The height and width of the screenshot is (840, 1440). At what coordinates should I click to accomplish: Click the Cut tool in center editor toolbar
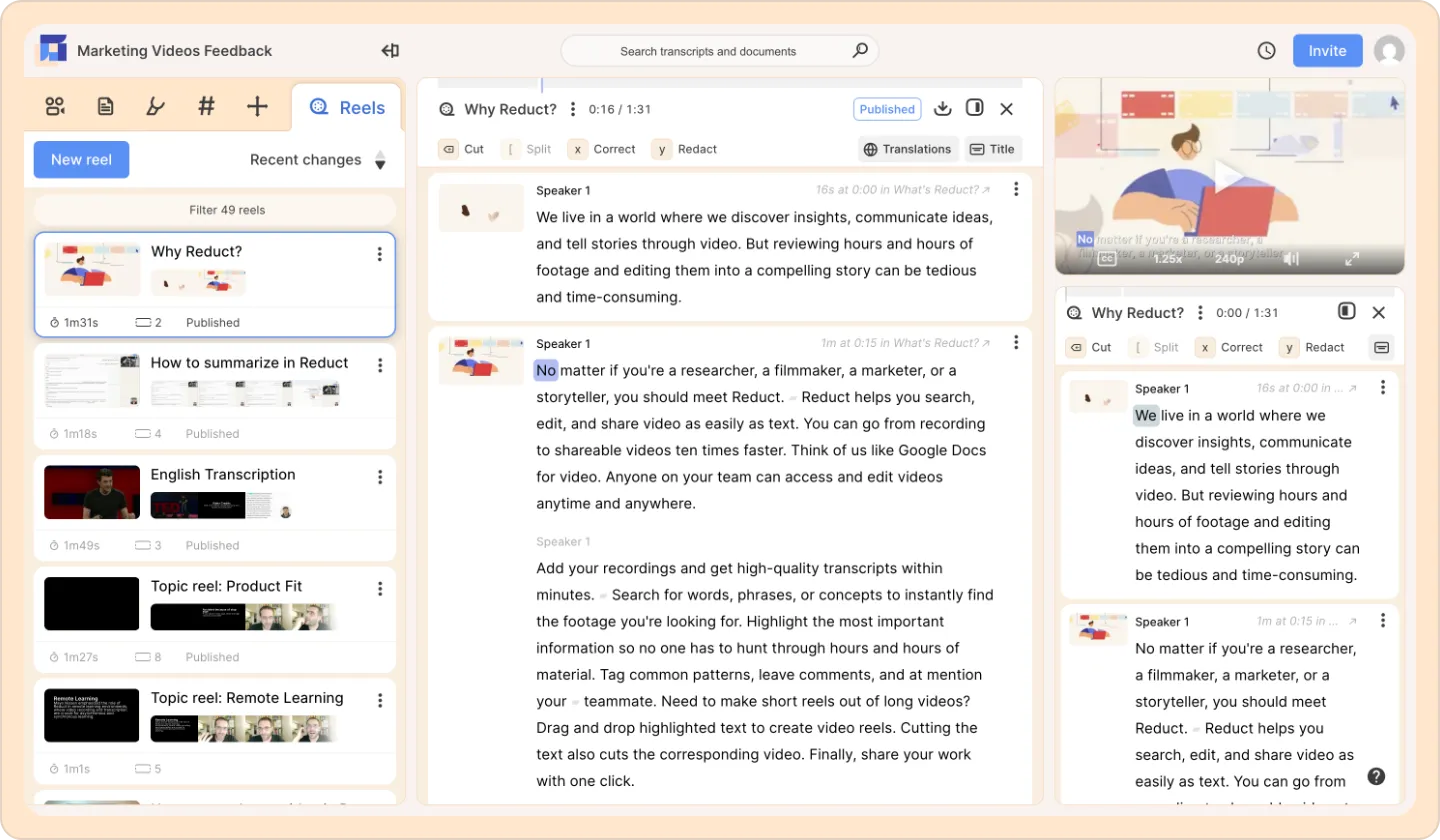(462, 149)
